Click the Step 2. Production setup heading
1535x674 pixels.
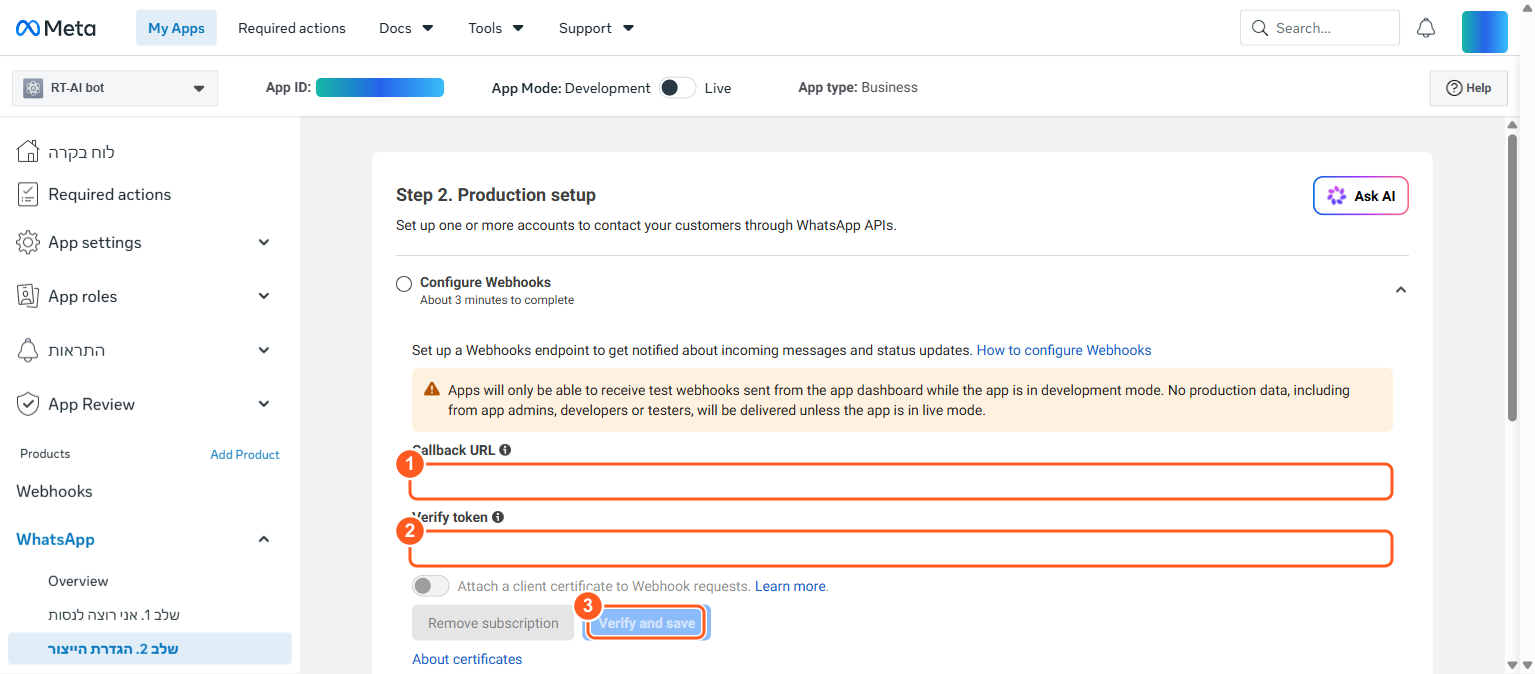coord(496,195)
